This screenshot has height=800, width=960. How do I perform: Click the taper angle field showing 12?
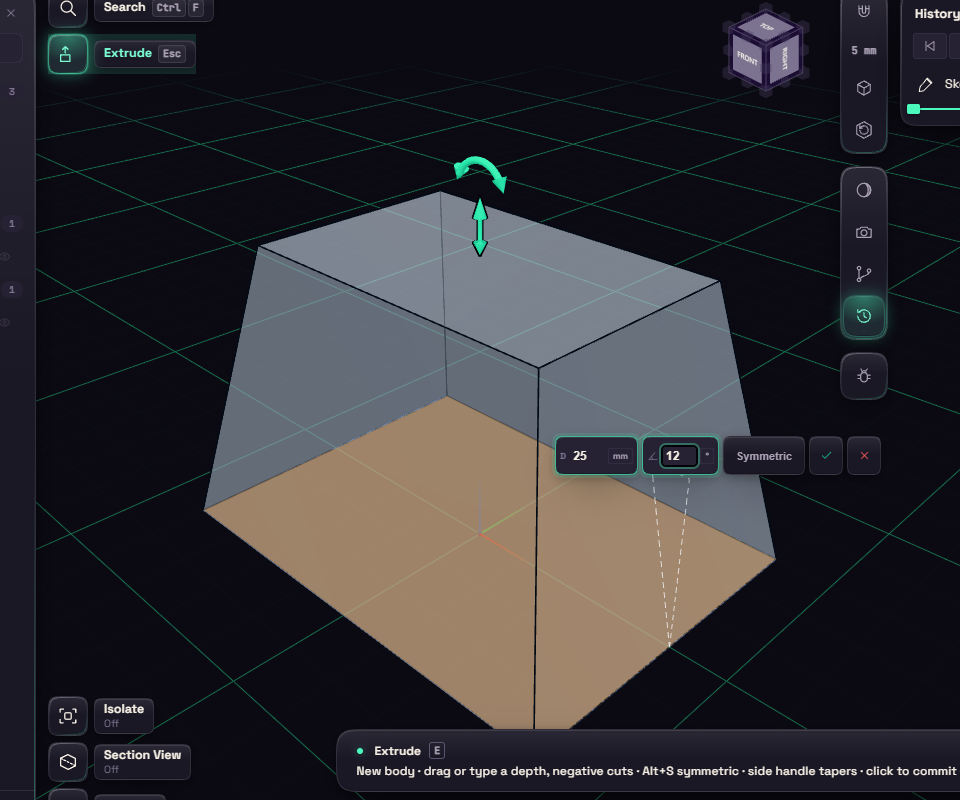[678, 456]
